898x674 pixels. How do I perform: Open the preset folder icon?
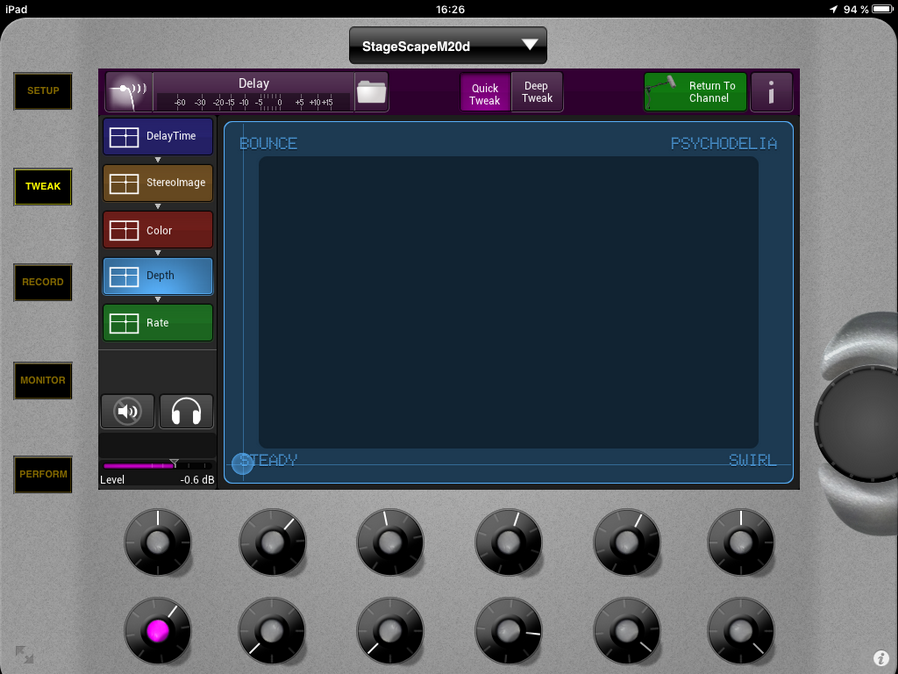(371, 92)
